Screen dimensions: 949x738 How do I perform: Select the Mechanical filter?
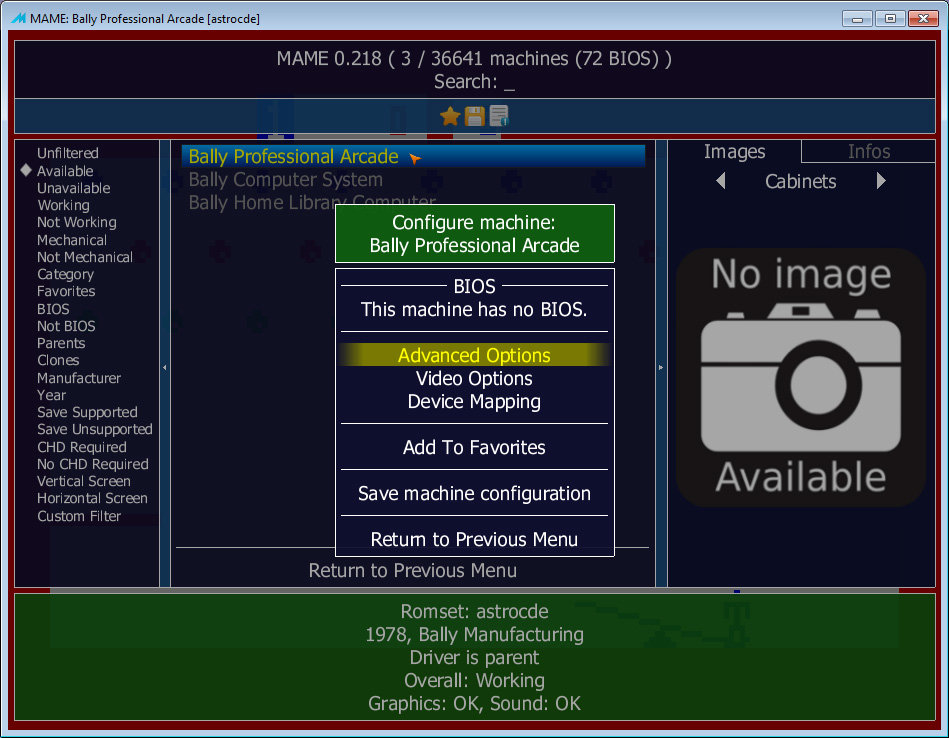[x=72, y=240]
